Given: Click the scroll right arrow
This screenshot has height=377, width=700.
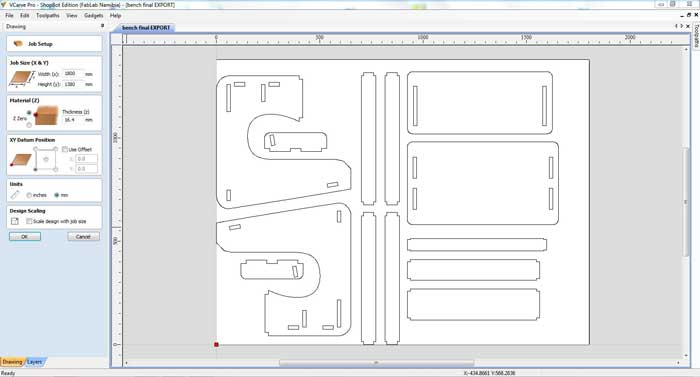Looking at the screenshot, I should click(x=679, y=363).
